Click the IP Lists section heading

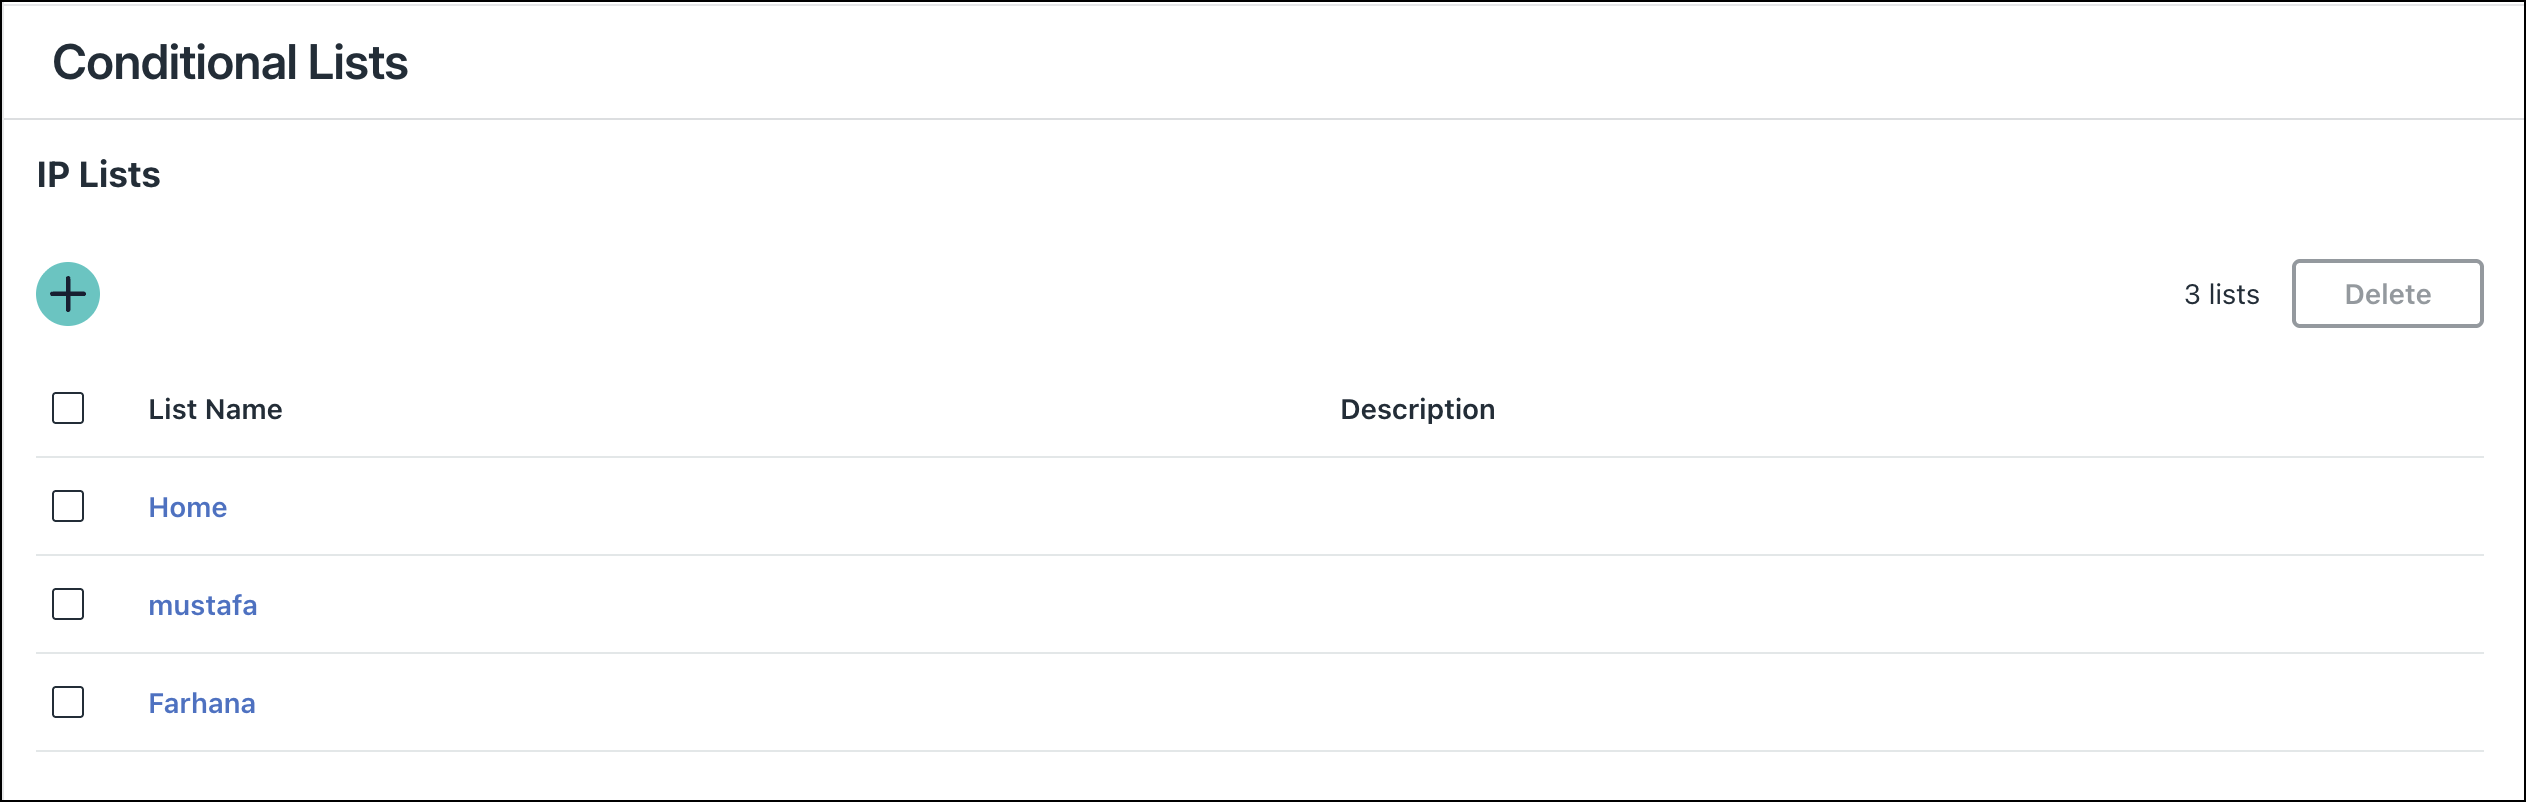click(x=97, y=173)
